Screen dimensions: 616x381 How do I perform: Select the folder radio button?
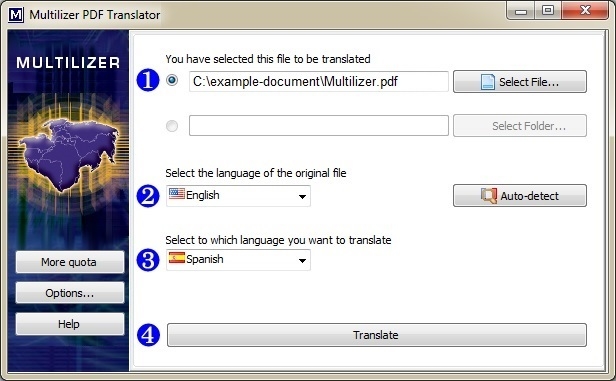point(172,126)
